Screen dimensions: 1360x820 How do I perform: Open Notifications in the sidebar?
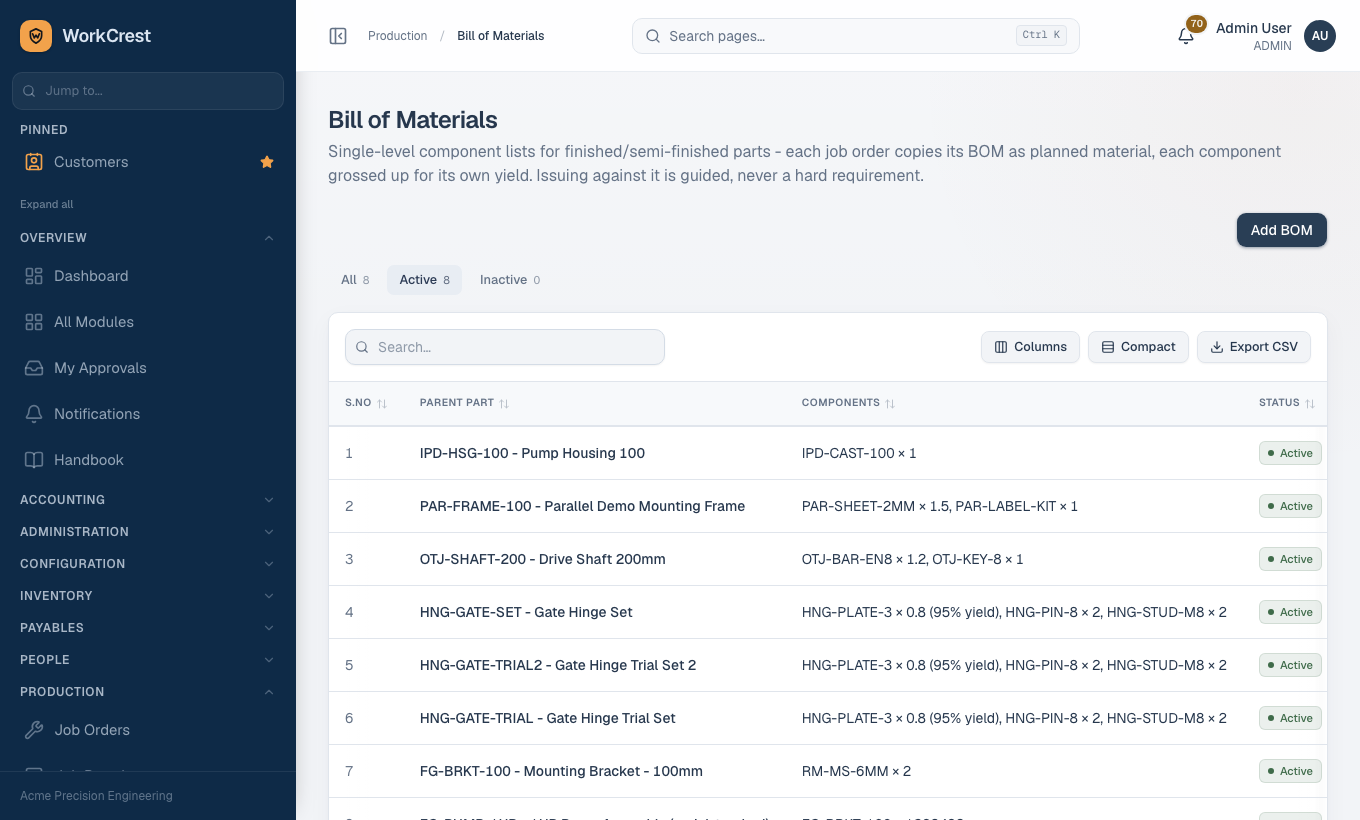pyautogui.click(x=148, y=414)
